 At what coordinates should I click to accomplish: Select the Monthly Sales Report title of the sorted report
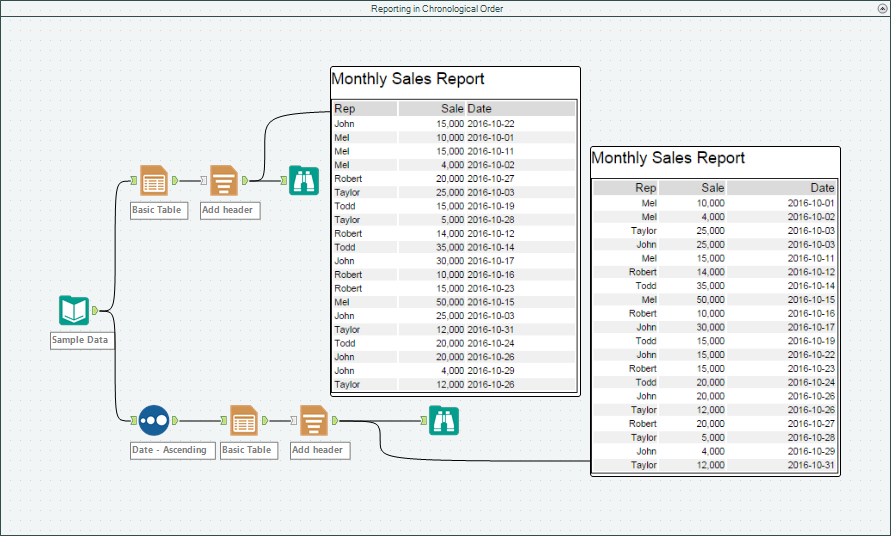[x=668, y=158]
